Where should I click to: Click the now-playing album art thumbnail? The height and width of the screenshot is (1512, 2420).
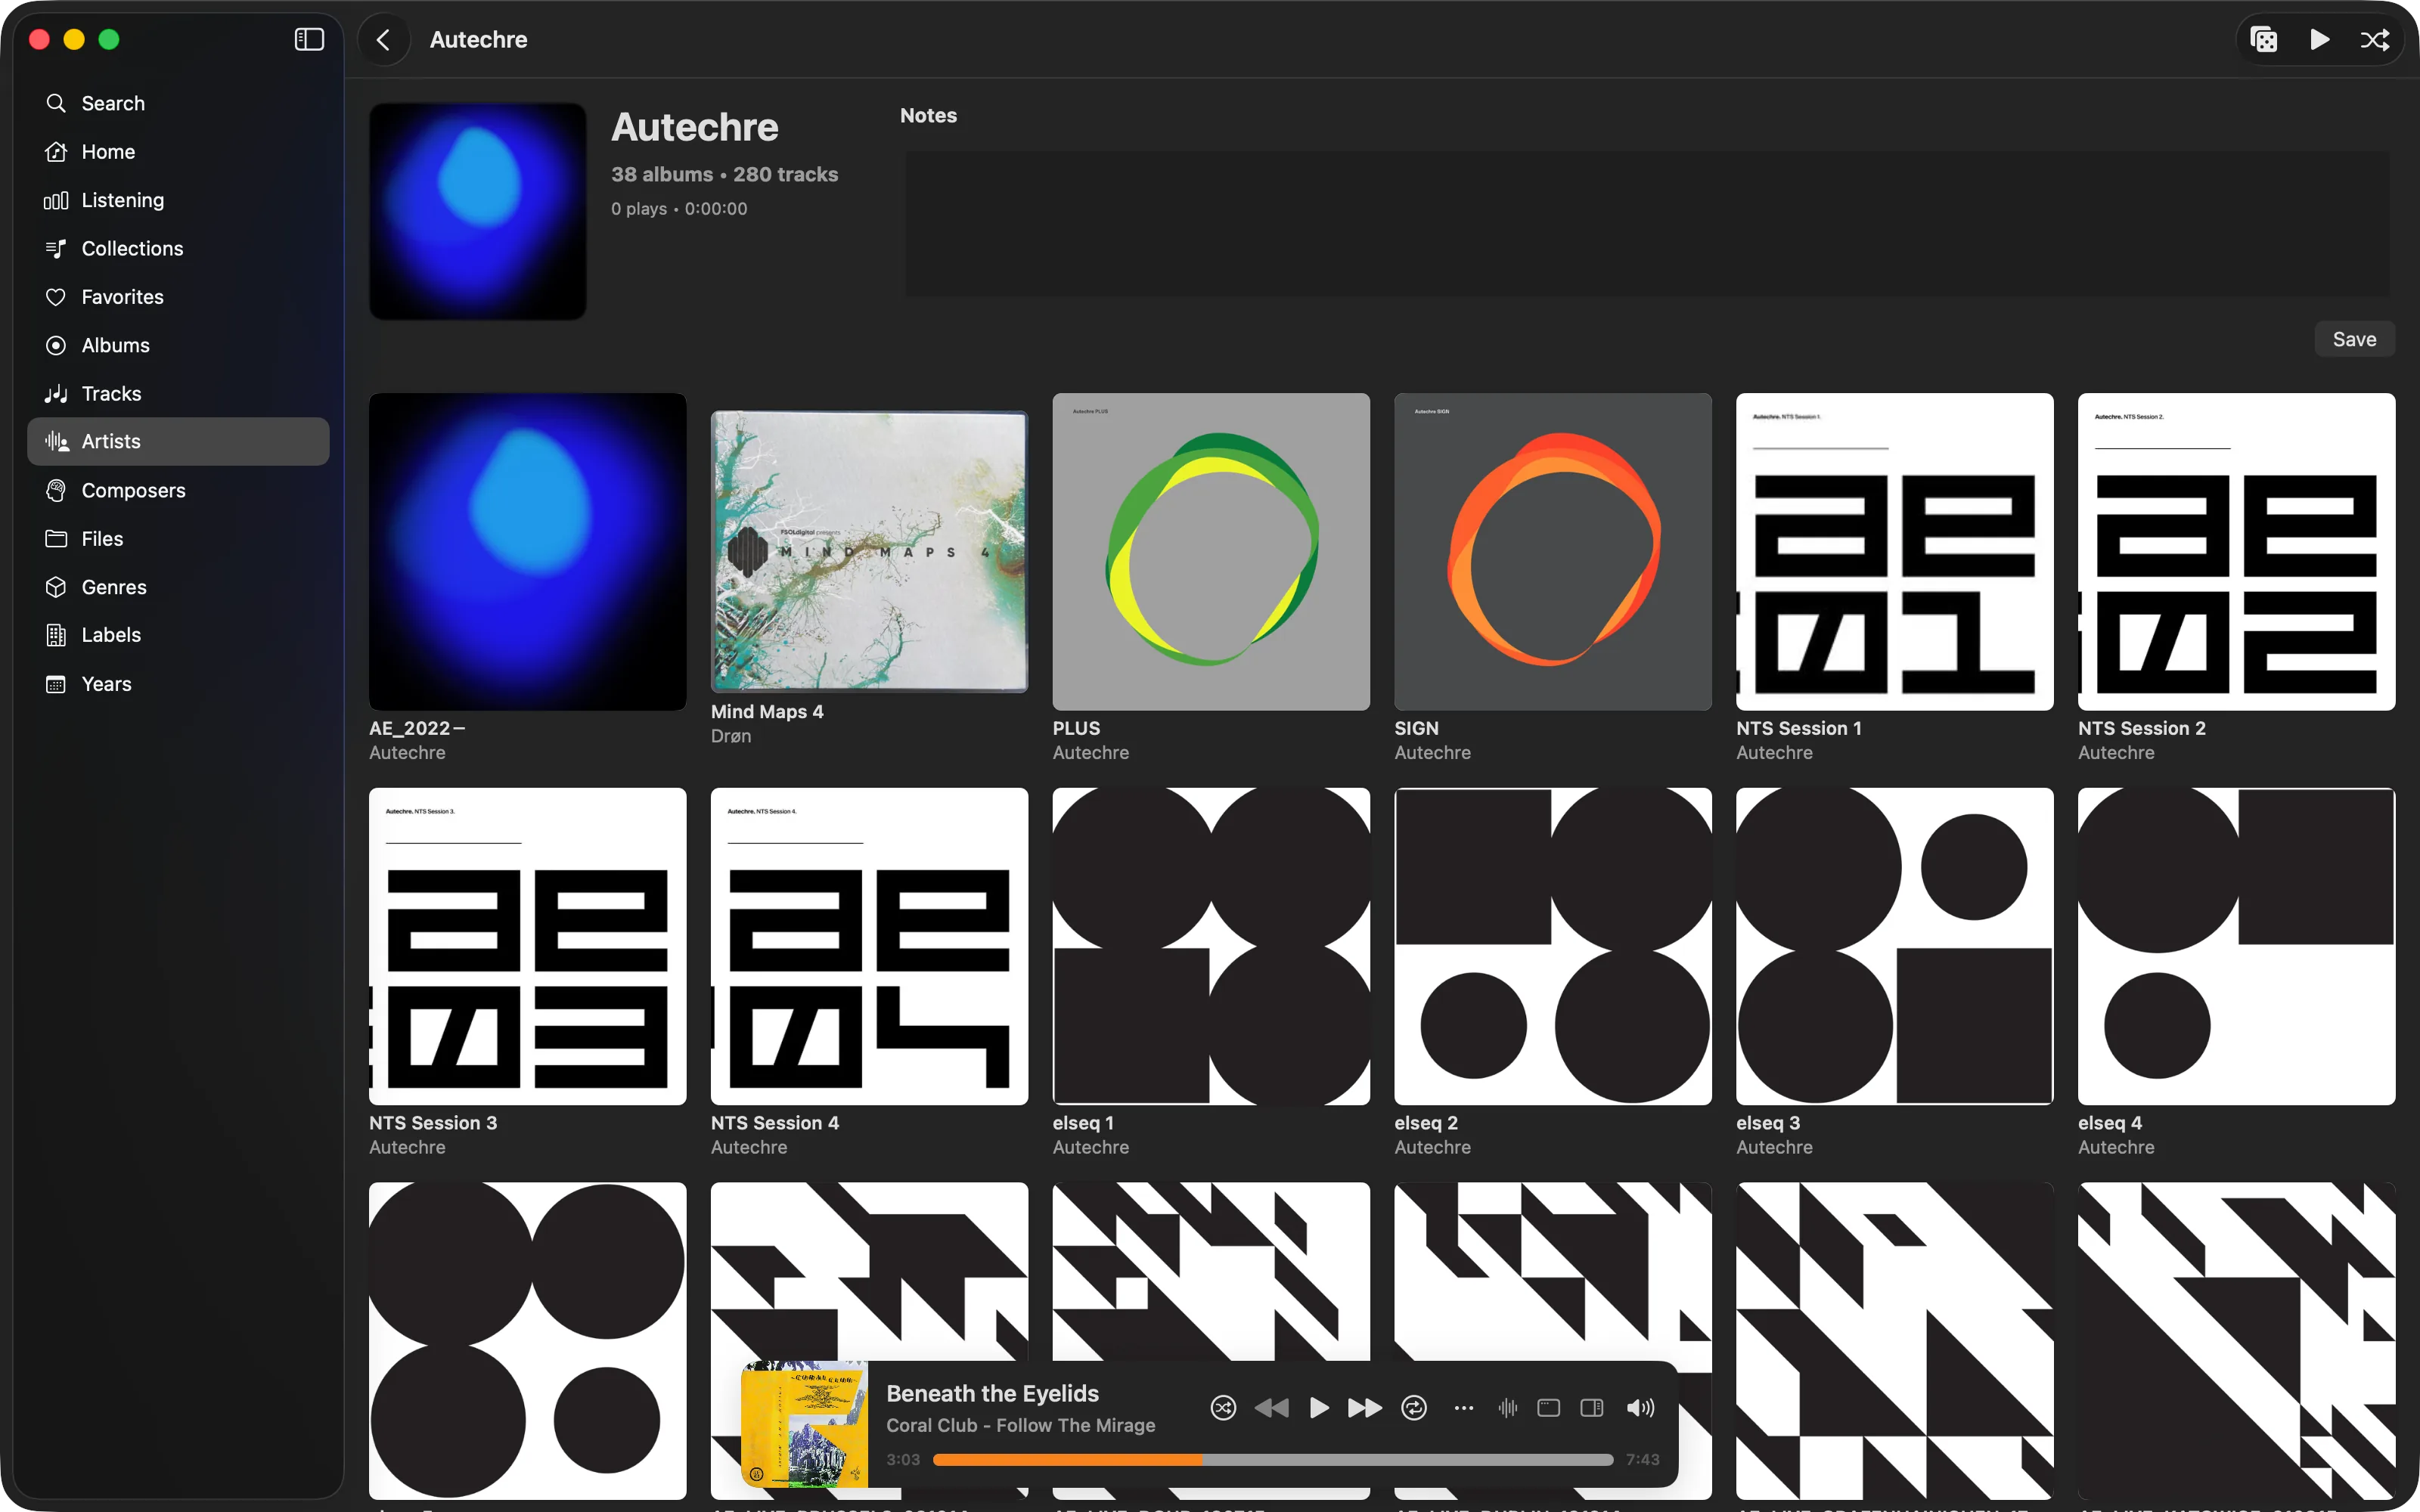pos(804,1424)
